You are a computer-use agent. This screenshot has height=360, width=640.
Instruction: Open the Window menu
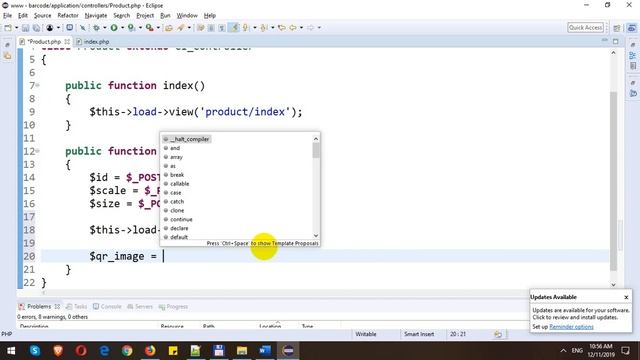(x=187, y=16)
